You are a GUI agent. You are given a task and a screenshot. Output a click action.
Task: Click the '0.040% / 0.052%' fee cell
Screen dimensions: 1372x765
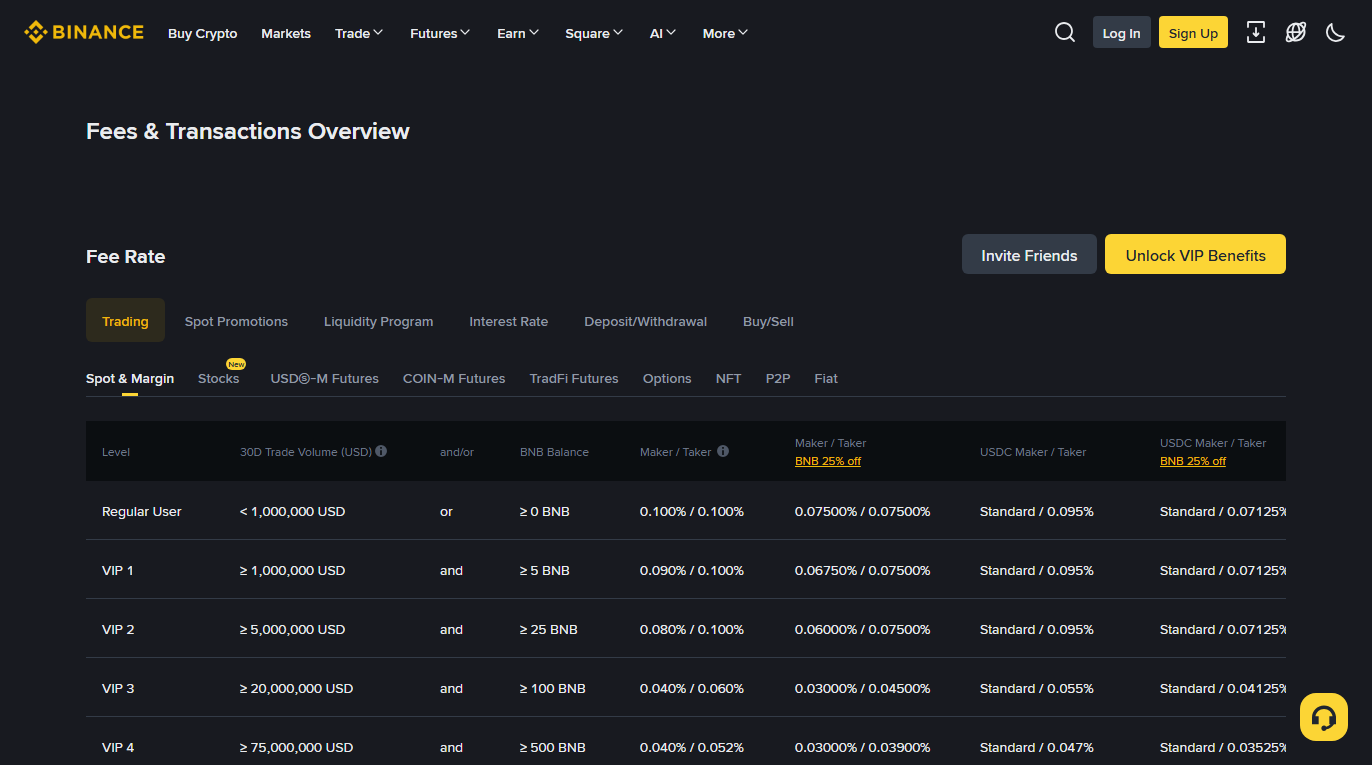pos(692,747)
